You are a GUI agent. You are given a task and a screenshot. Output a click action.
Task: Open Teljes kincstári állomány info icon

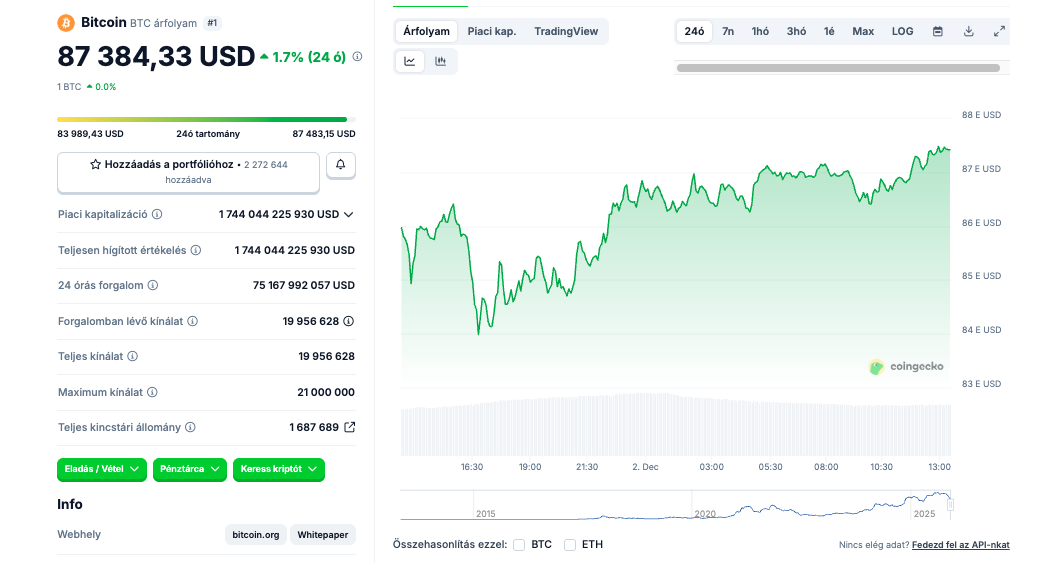point(190,427)
